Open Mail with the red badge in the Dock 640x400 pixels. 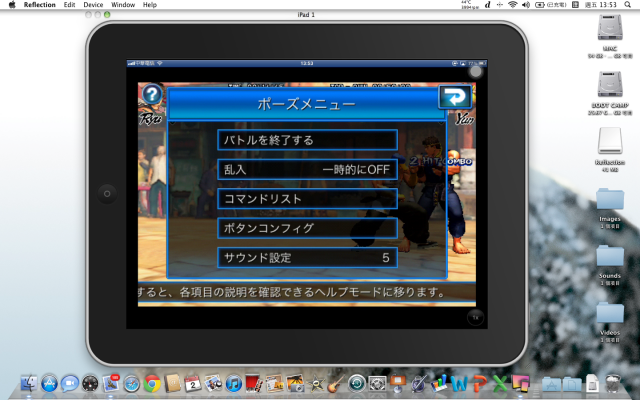tap(111, 384)
